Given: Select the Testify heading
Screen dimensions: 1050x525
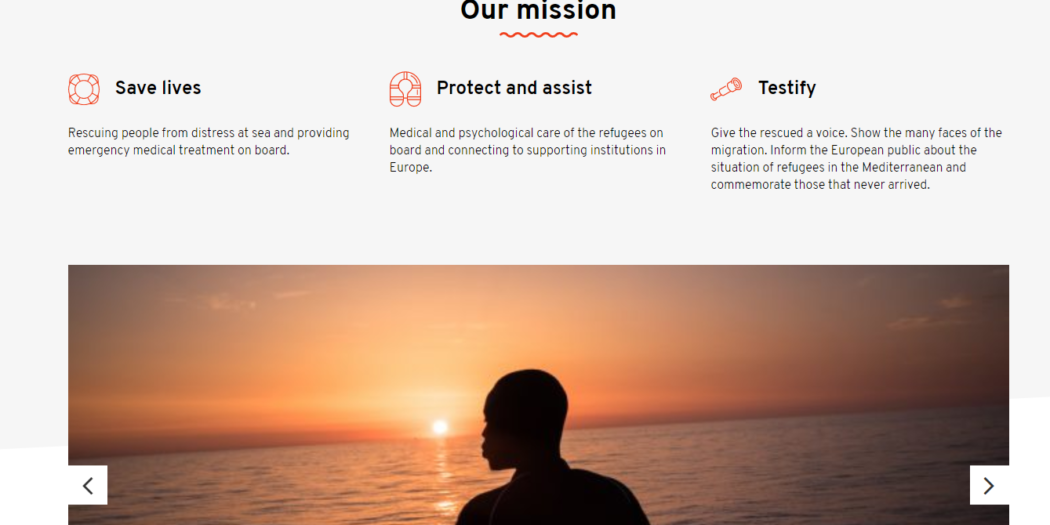Looking at the screenshot, I should (787, 88).
